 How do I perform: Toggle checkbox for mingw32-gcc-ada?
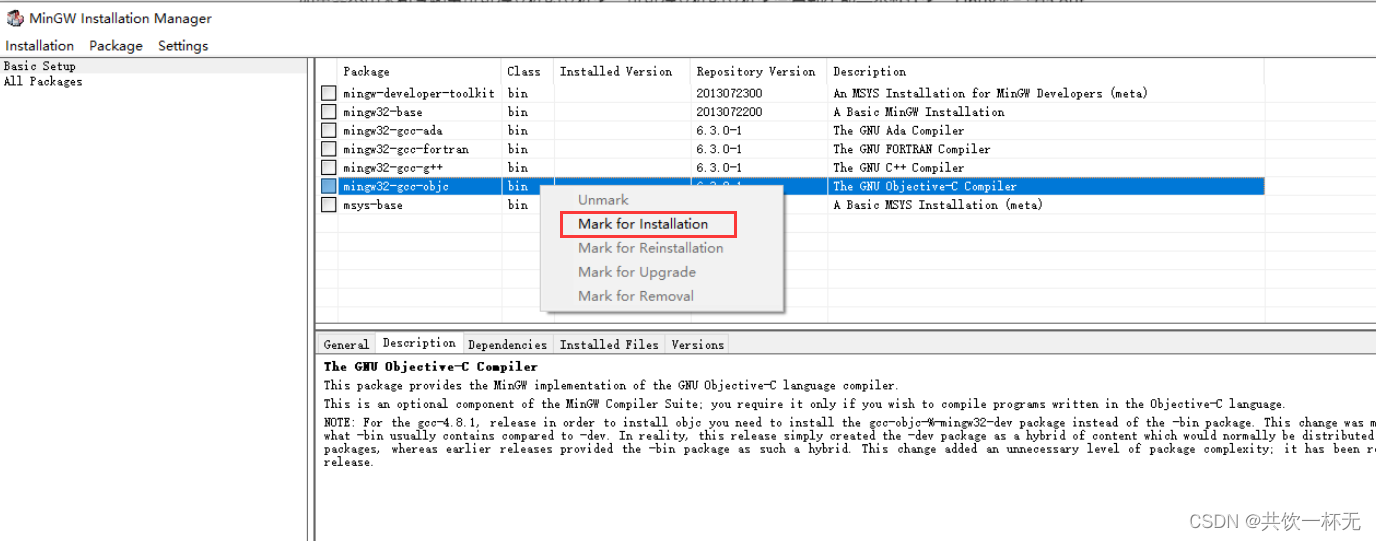pyautogui.click(x=328, y=130)
